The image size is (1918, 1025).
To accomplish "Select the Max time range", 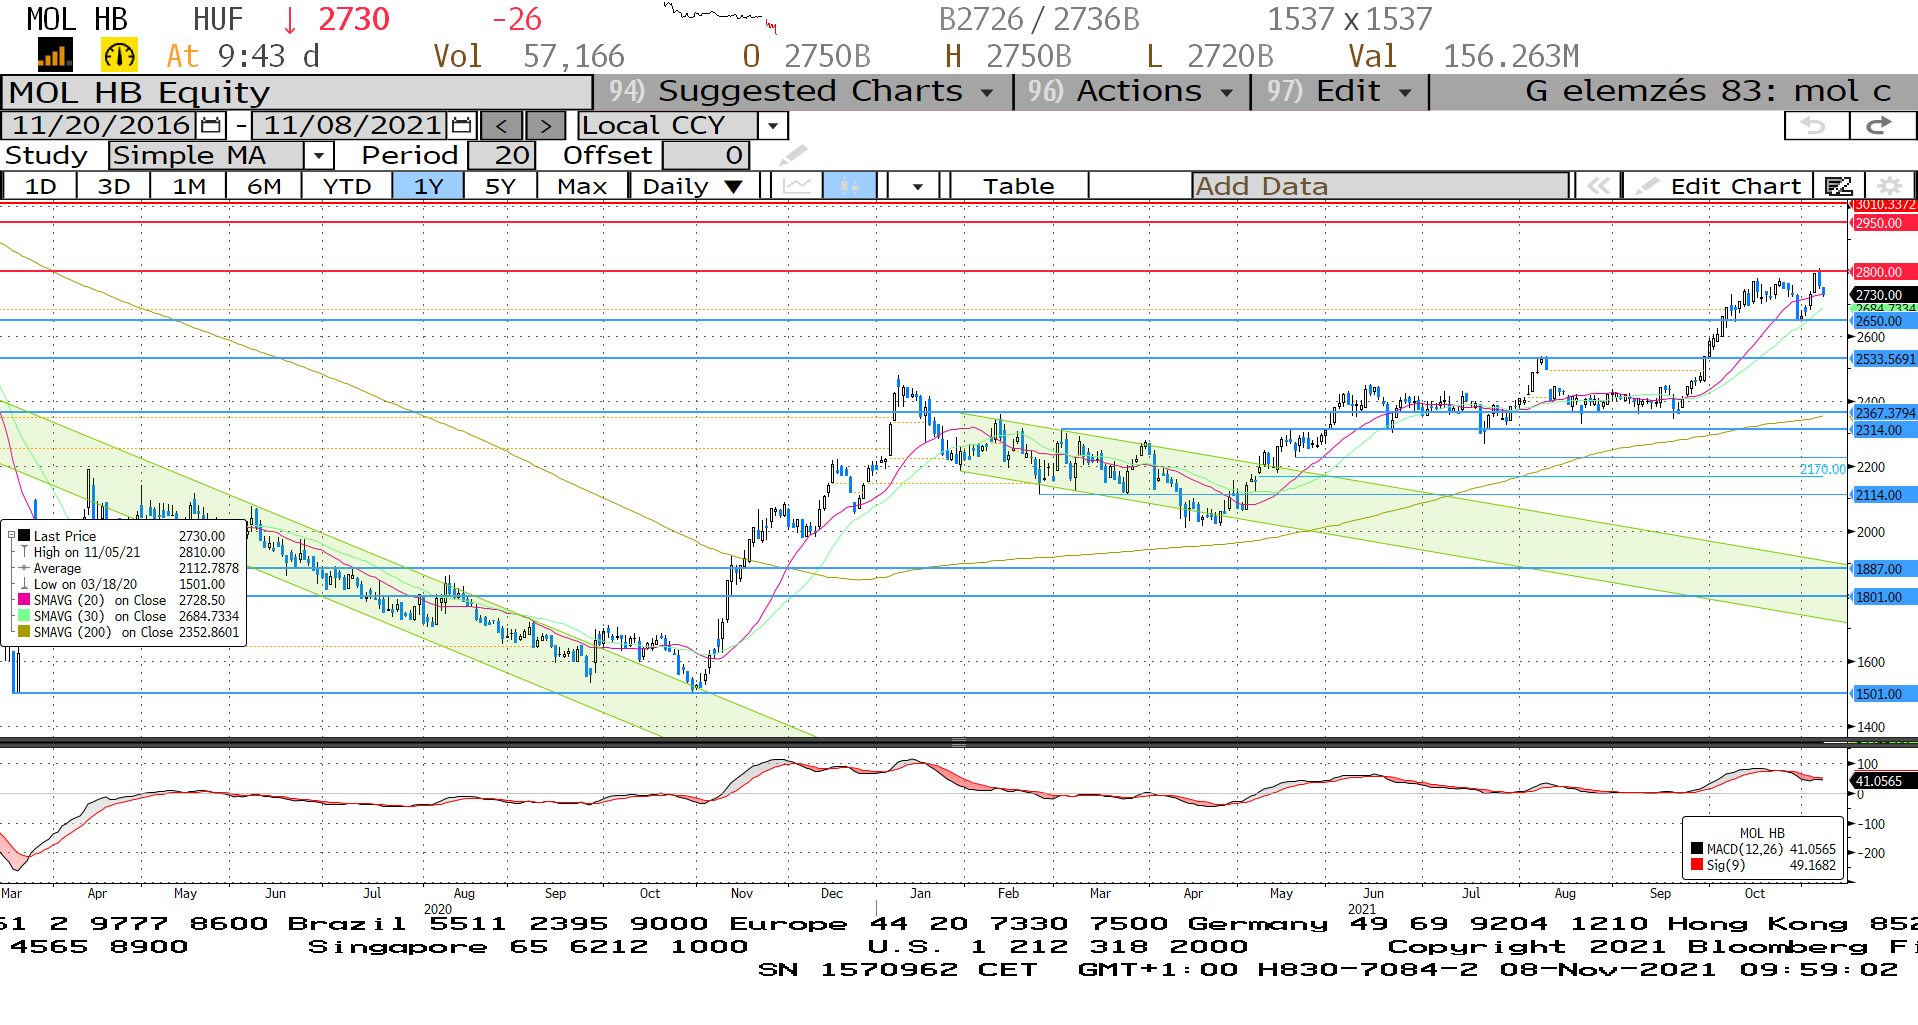I will pyautogui.click(x=582, y=186).
